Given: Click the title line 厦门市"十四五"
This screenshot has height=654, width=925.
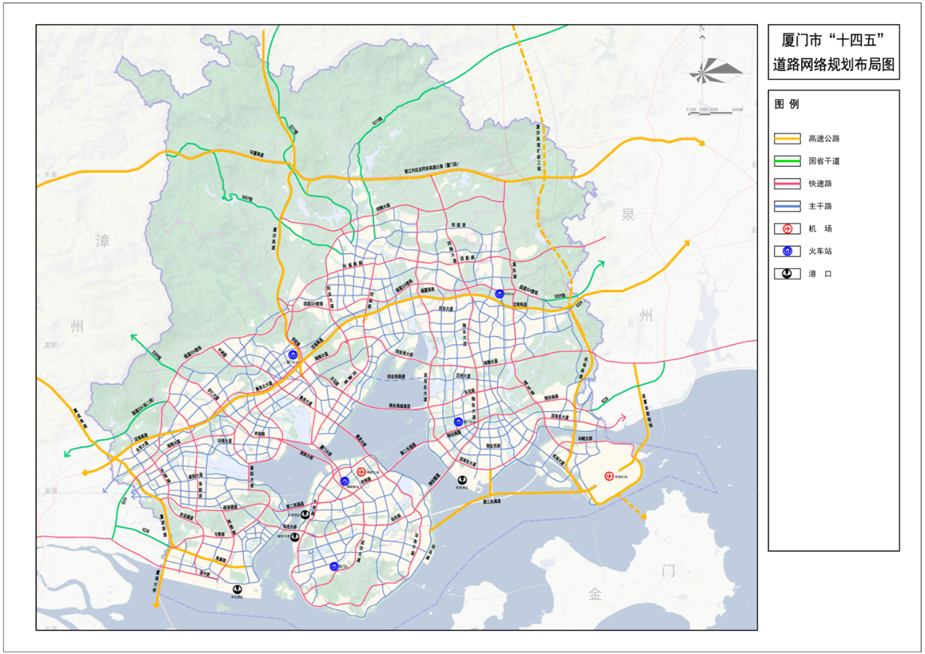Looking at the screenshot, I should pyautogui.click(x=834, y=40).
